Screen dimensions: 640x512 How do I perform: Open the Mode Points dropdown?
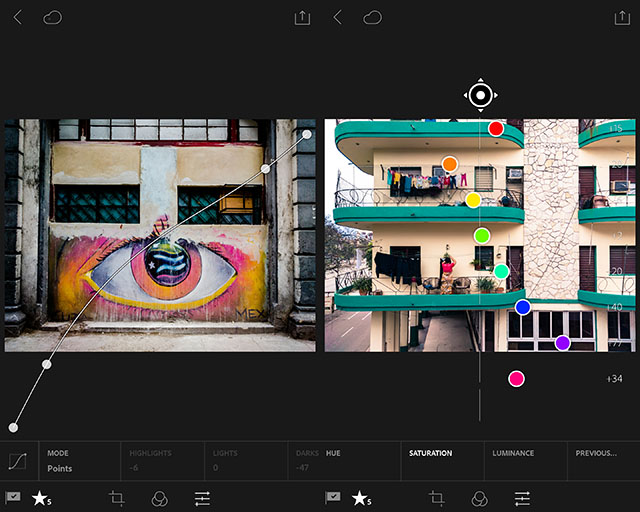coord(80,461)
